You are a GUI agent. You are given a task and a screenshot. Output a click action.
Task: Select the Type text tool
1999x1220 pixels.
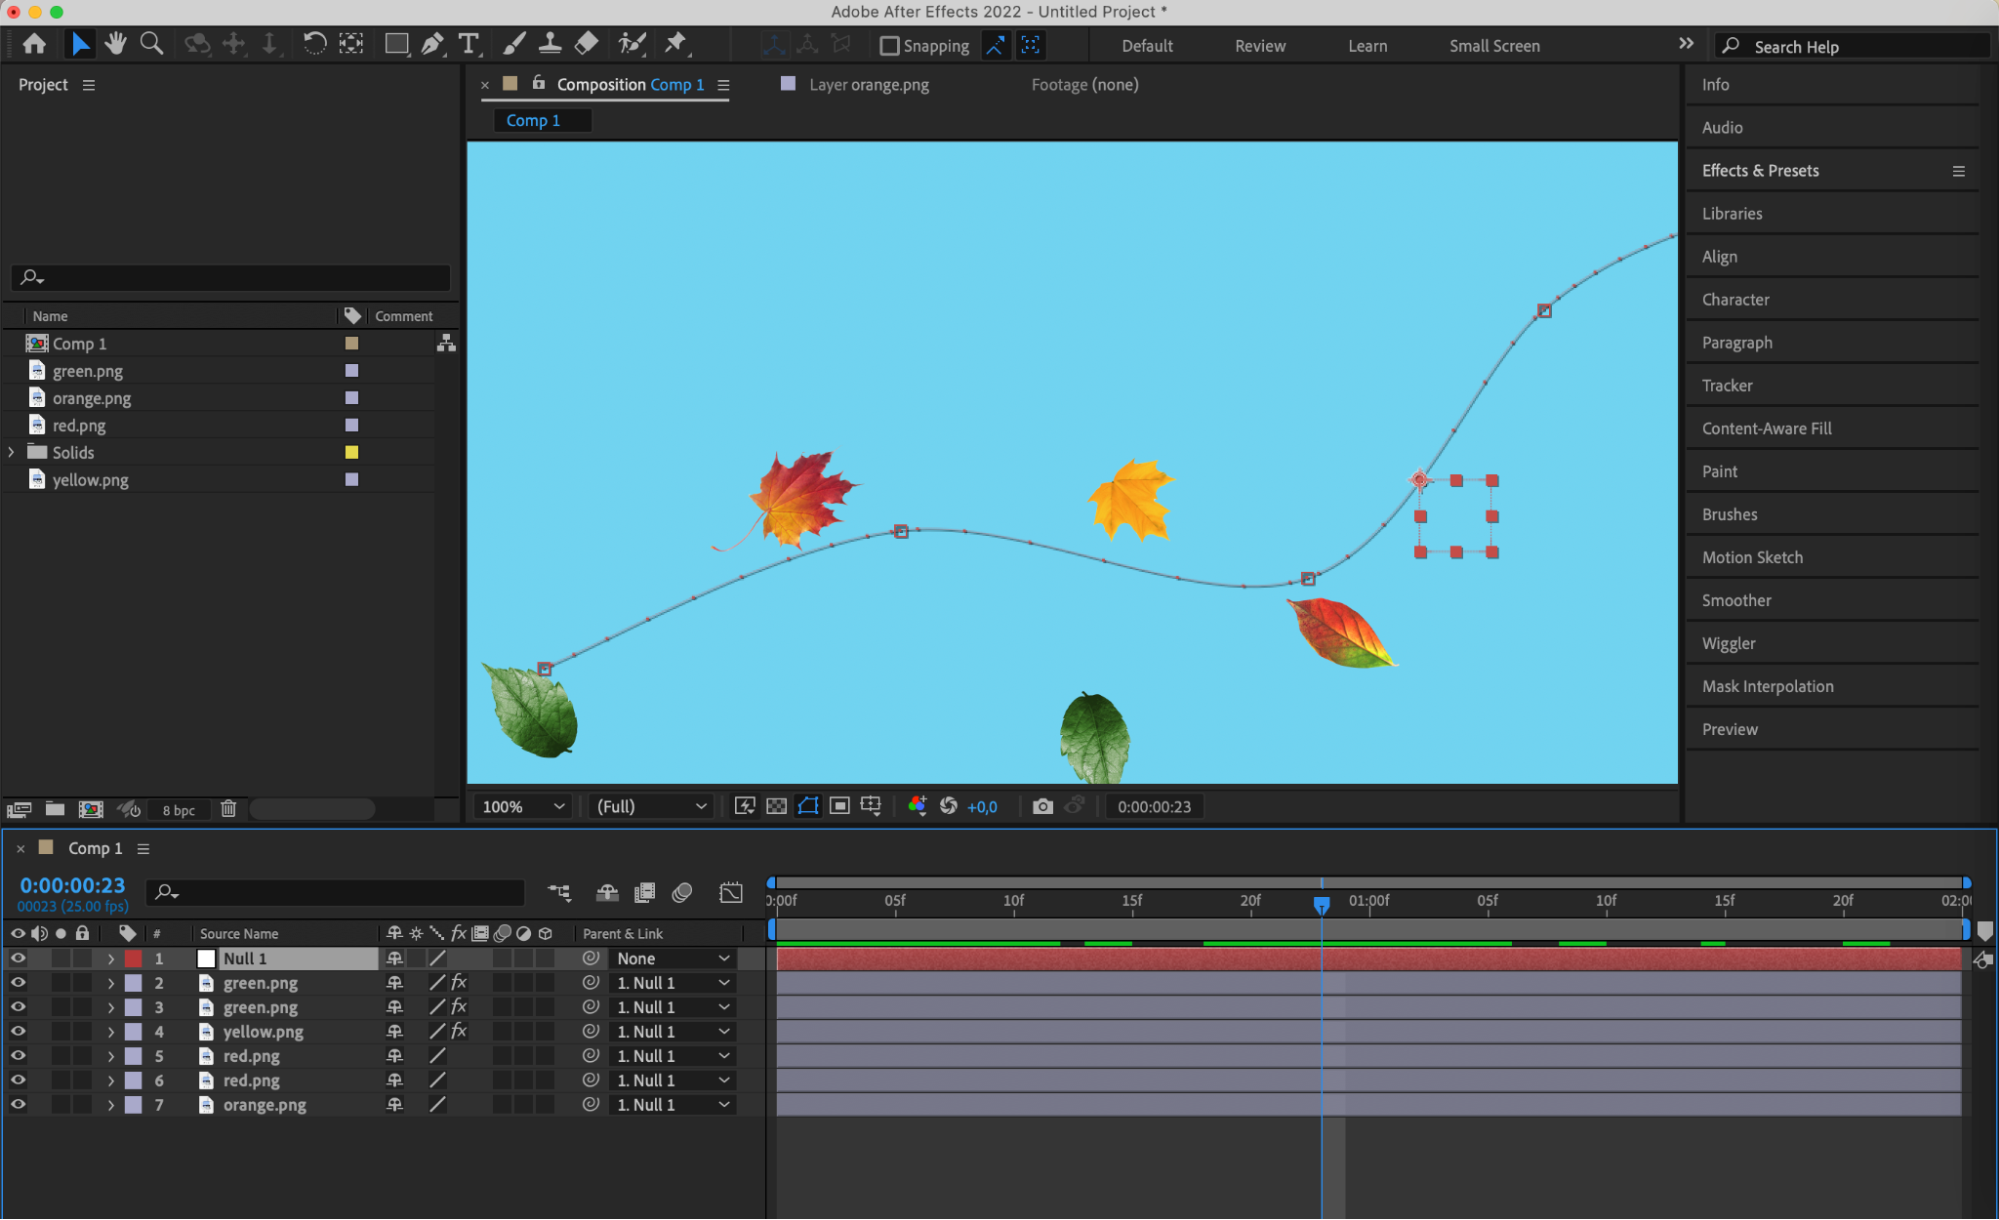[x=467, y=44]
